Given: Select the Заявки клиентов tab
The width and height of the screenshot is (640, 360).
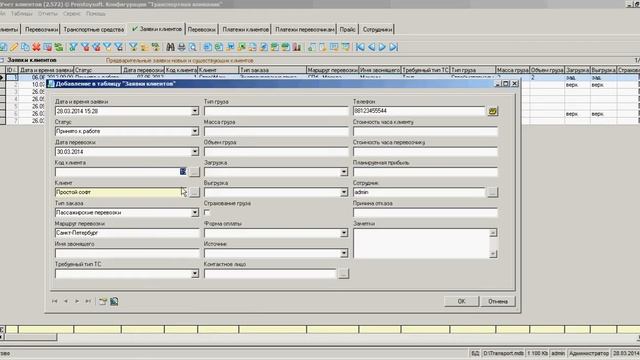Looking at the screenshot, I should pos(157,29).
